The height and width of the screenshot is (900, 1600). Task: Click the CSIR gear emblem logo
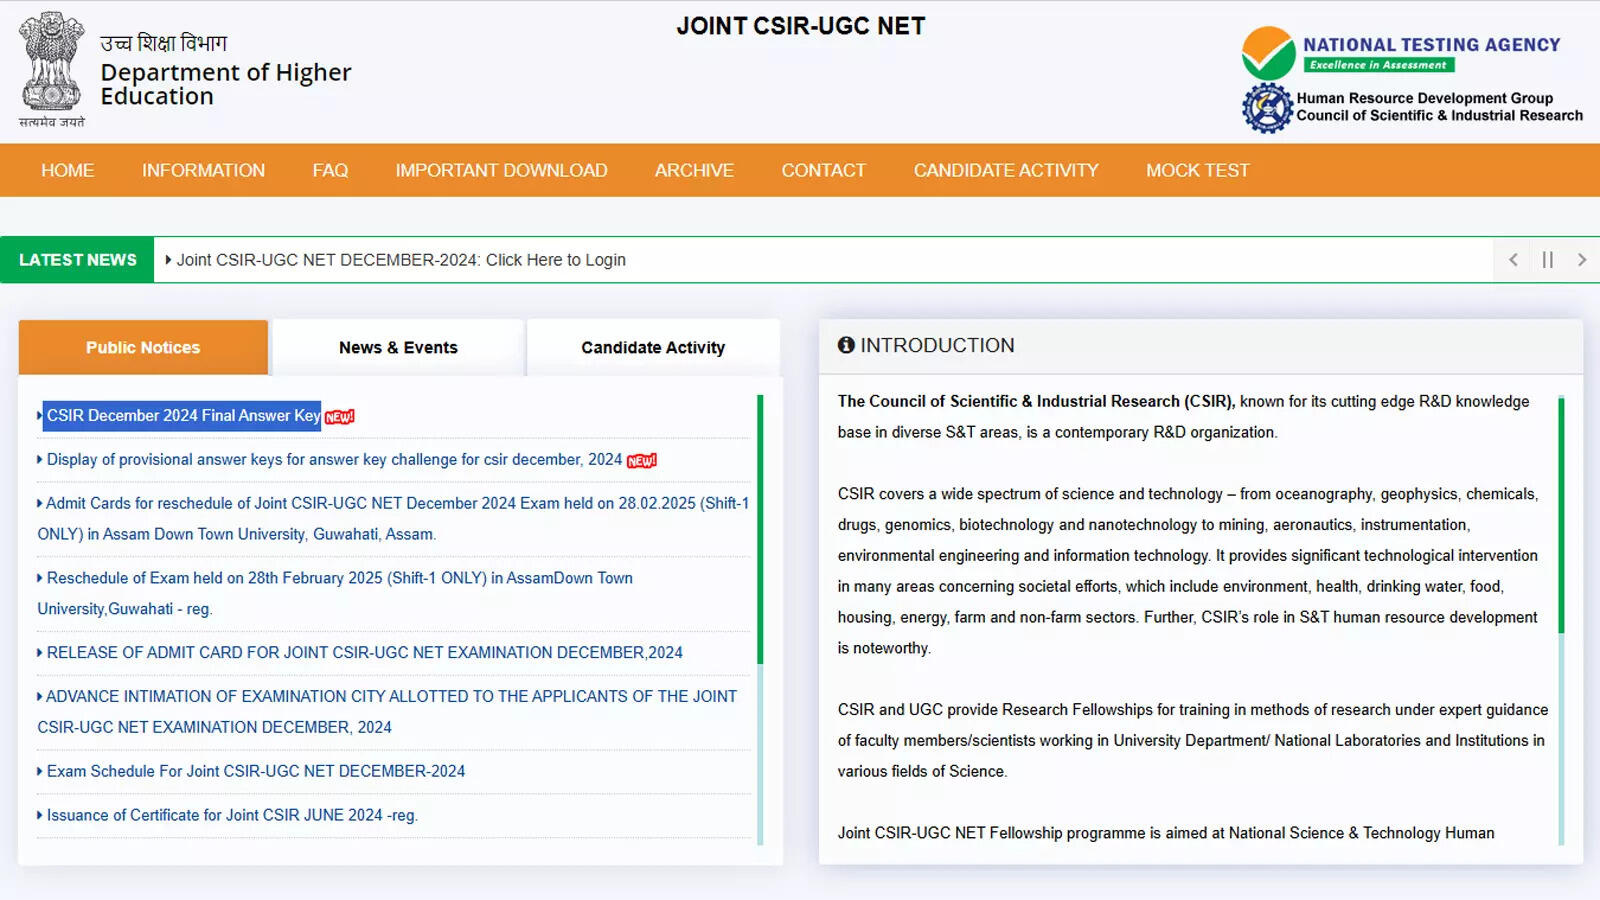[1267, 108]
